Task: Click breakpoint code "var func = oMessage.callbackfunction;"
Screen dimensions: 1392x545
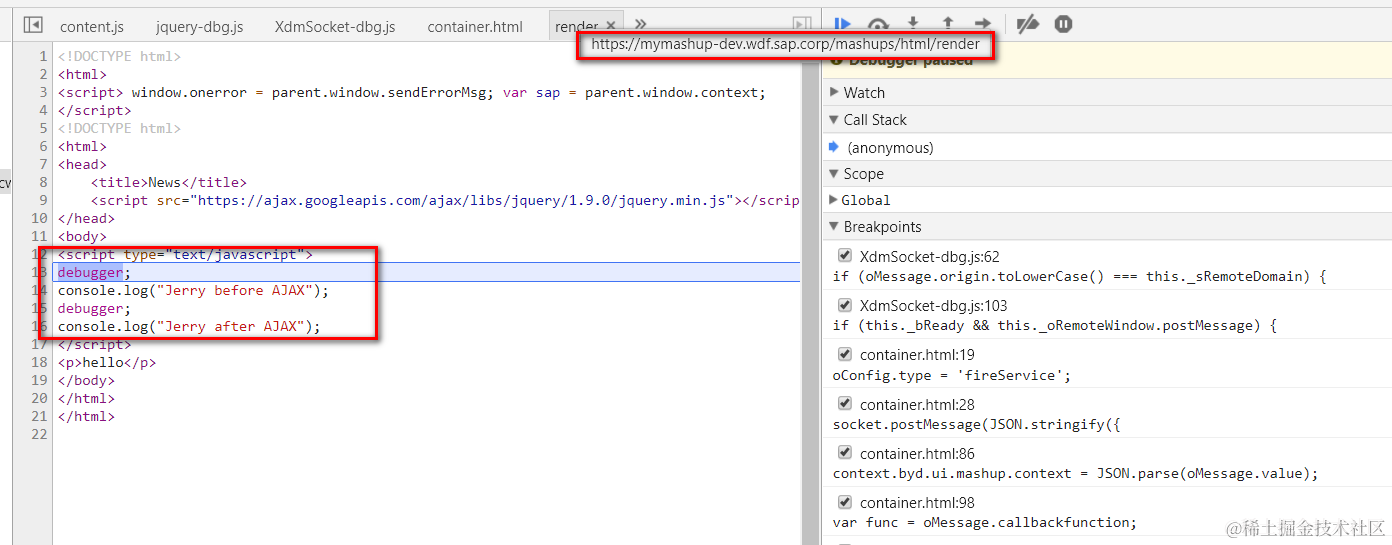Action: (985, 522)
